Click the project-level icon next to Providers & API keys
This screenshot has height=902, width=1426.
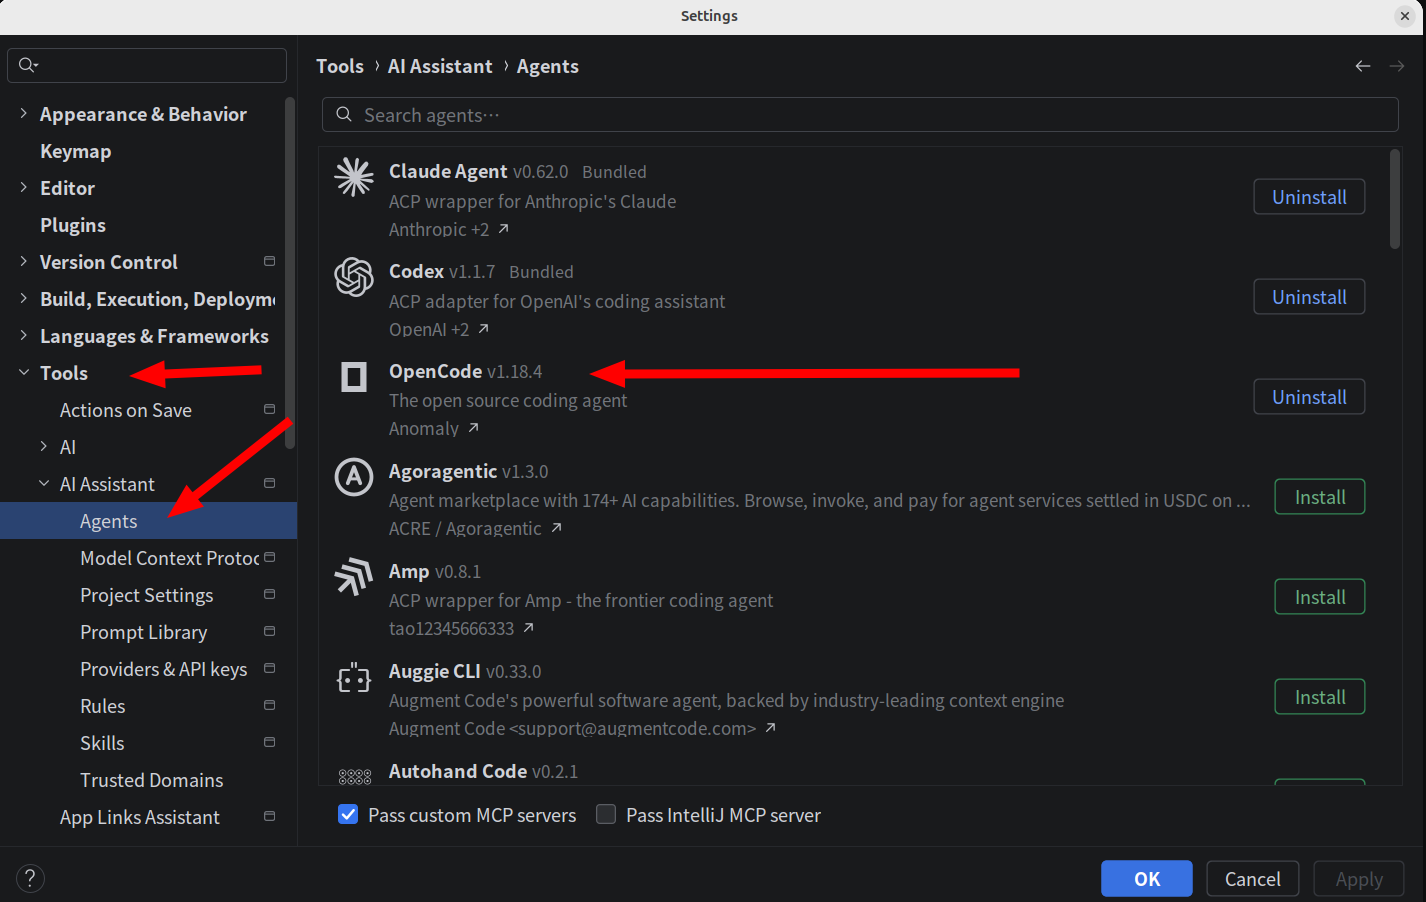[269, 668]
